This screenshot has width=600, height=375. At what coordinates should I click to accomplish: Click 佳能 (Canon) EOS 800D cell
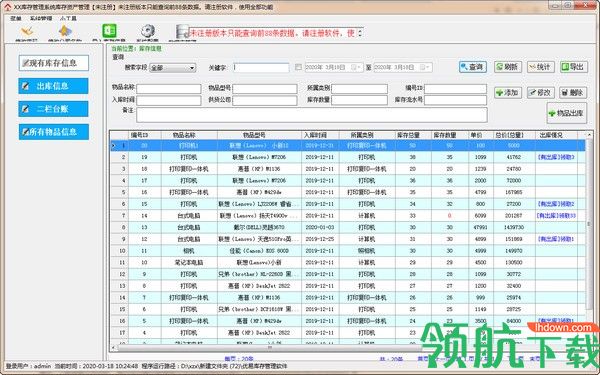pyautogui.click(x=259, y=251)
